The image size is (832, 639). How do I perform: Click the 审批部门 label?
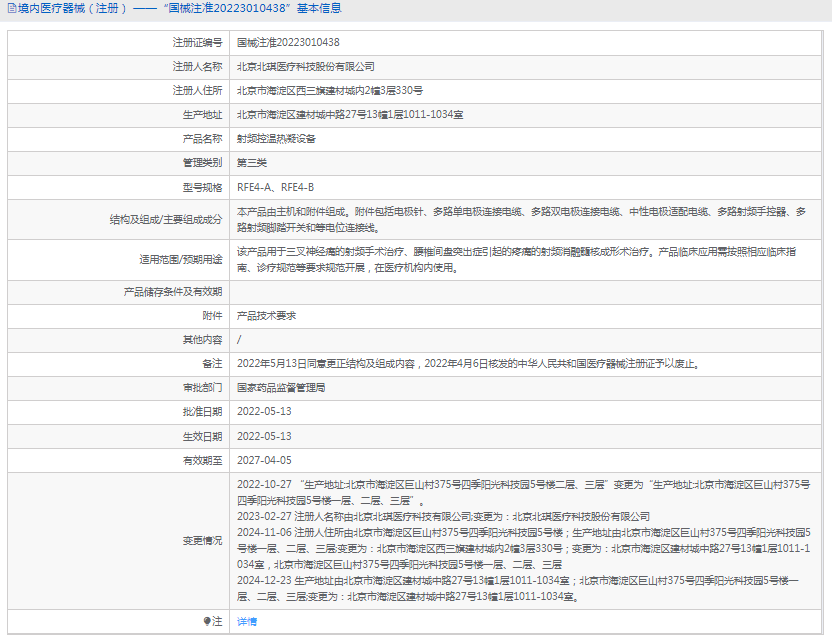pos(202,388)
